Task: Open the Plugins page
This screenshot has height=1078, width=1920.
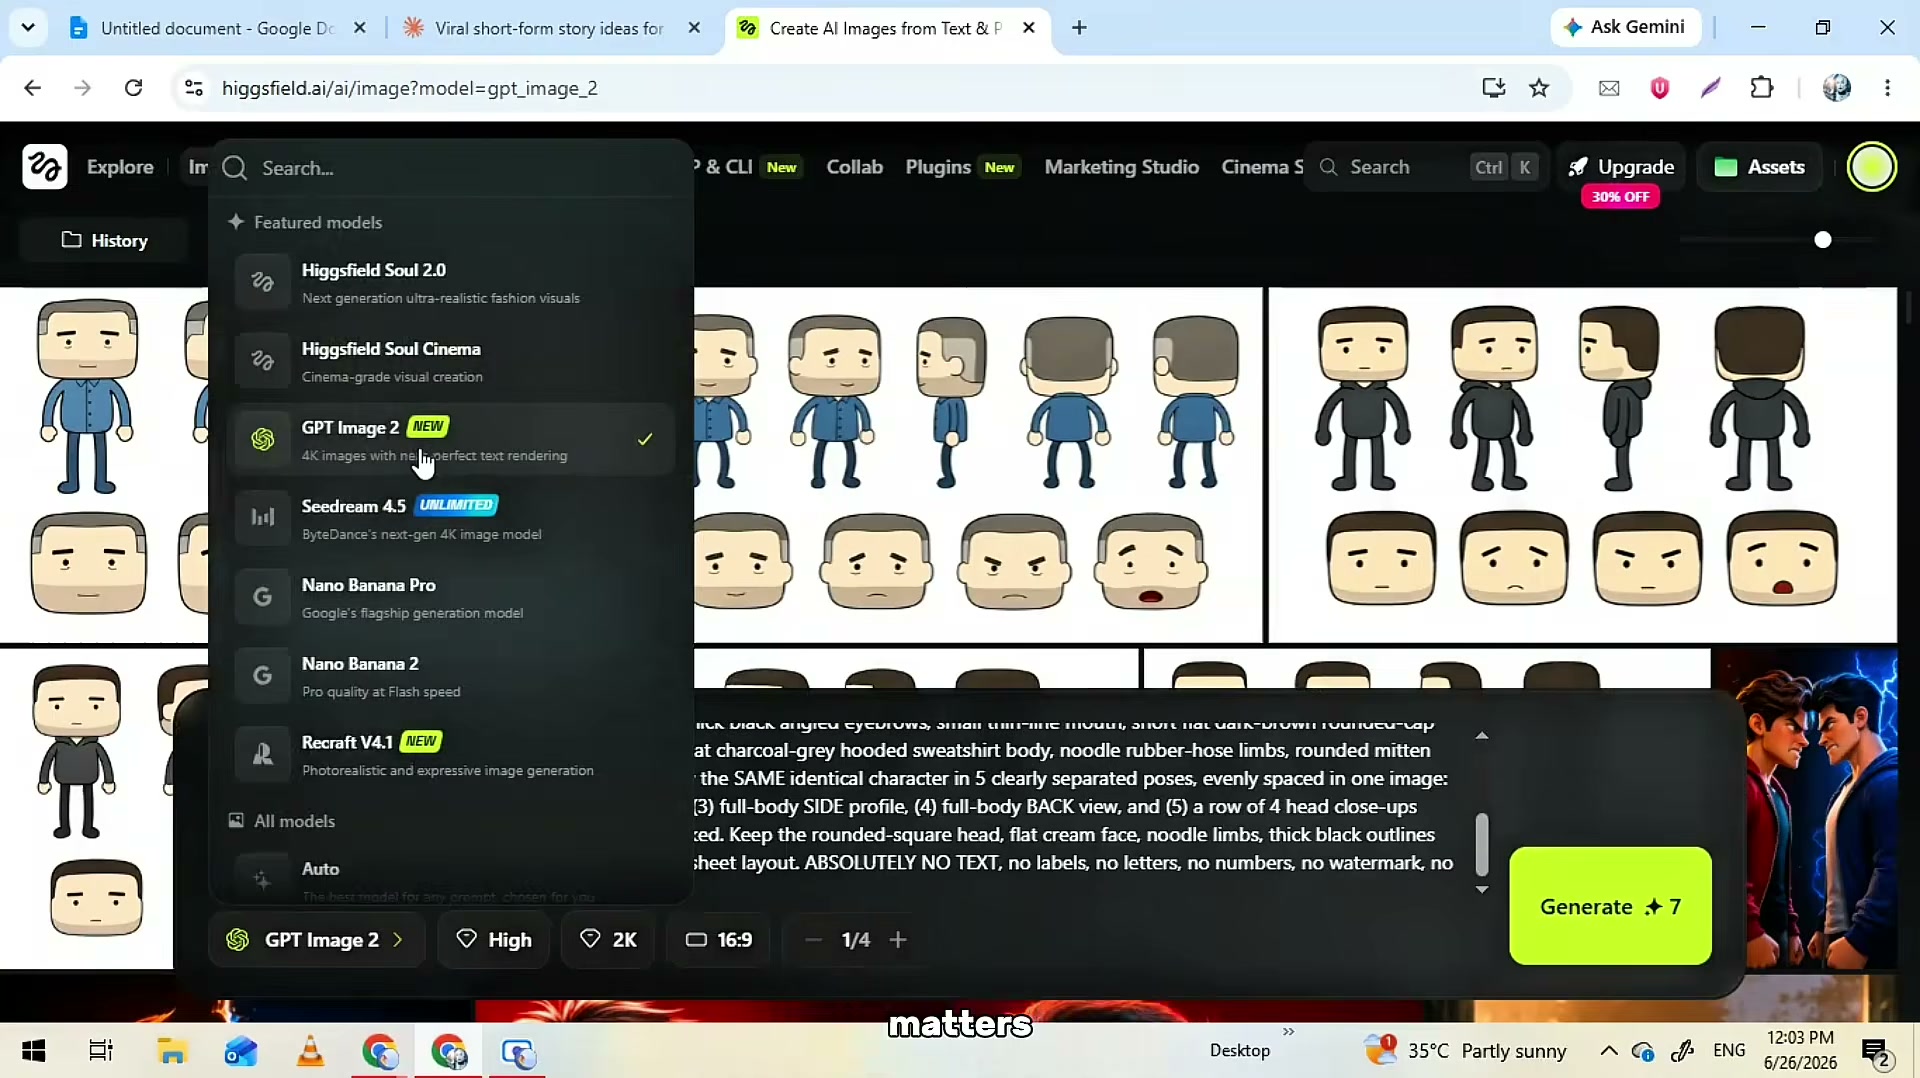Action: (x=938, y=167)
